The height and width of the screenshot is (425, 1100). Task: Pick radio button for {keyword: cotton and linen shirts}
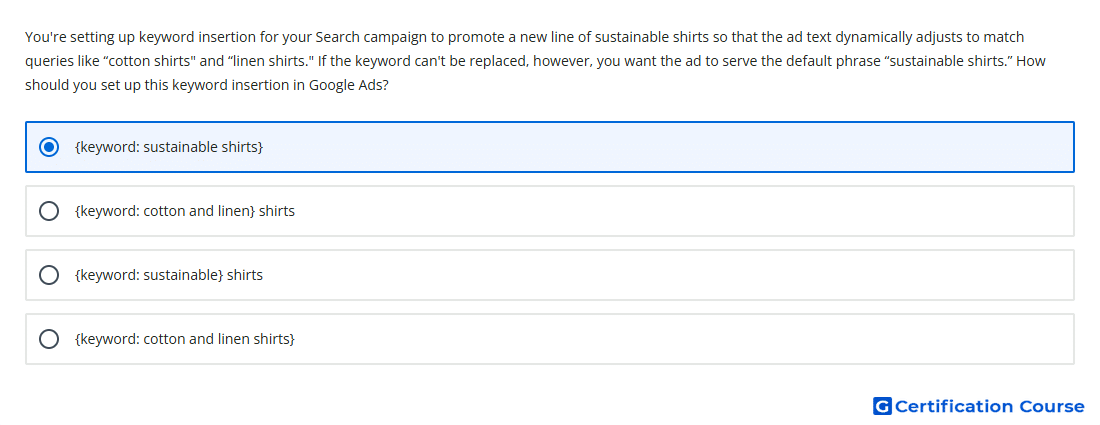click(x=48, y=339)
